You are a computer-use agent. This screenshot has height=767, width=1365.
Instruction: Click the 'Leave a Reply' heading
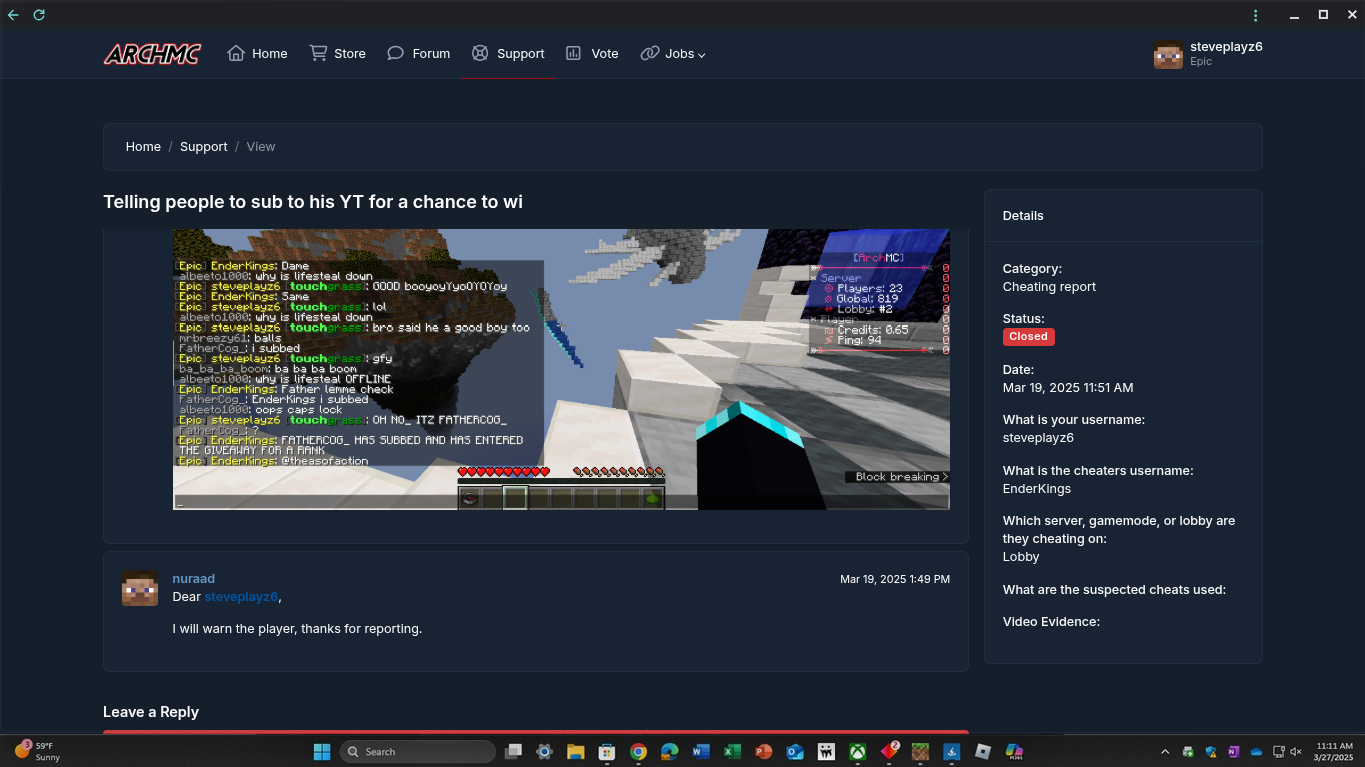click(151, 711)
